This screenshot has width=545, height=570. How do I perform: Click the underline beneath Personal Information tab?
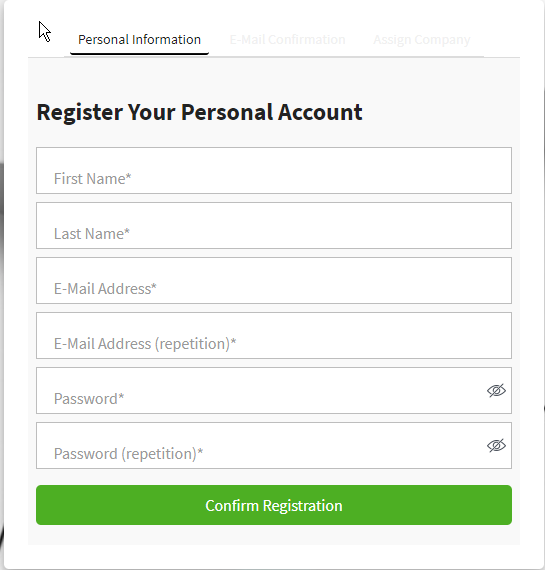139,53
